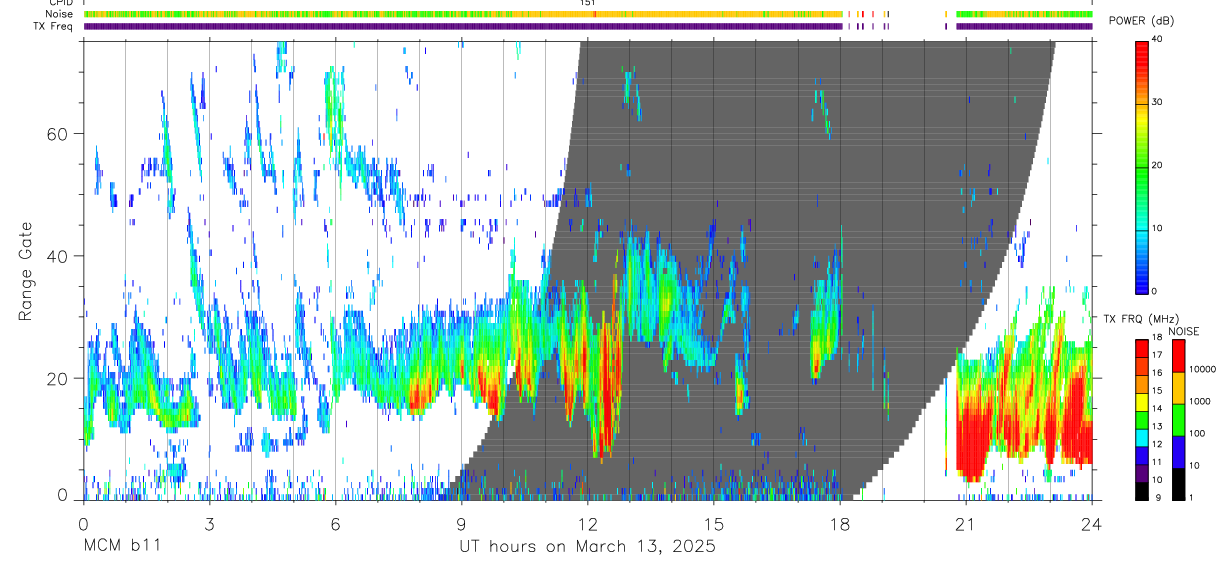Viewport: 1228px width, 567px height.
Task: Click the 'MCM b11' radar label
Action: coord(121,547)
